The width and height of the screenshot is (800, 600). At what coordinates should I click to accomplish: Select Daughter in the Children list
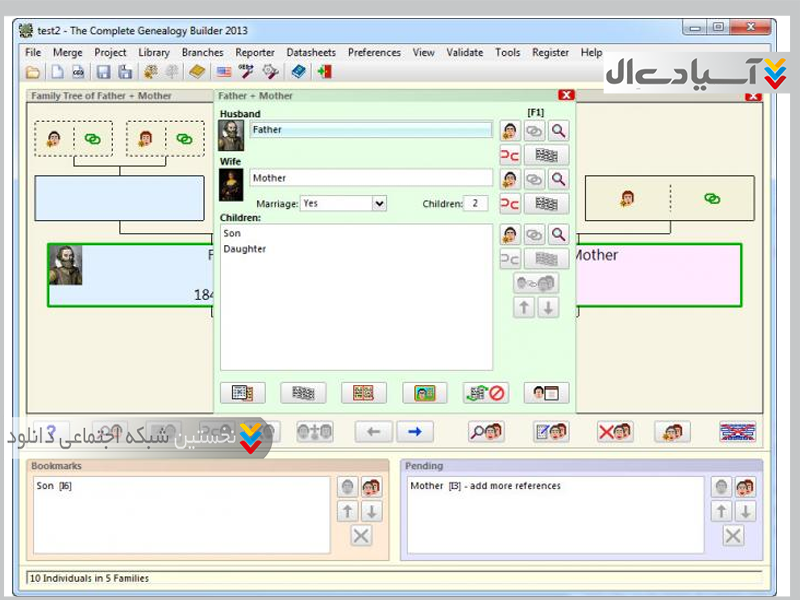tap(245, 249)
